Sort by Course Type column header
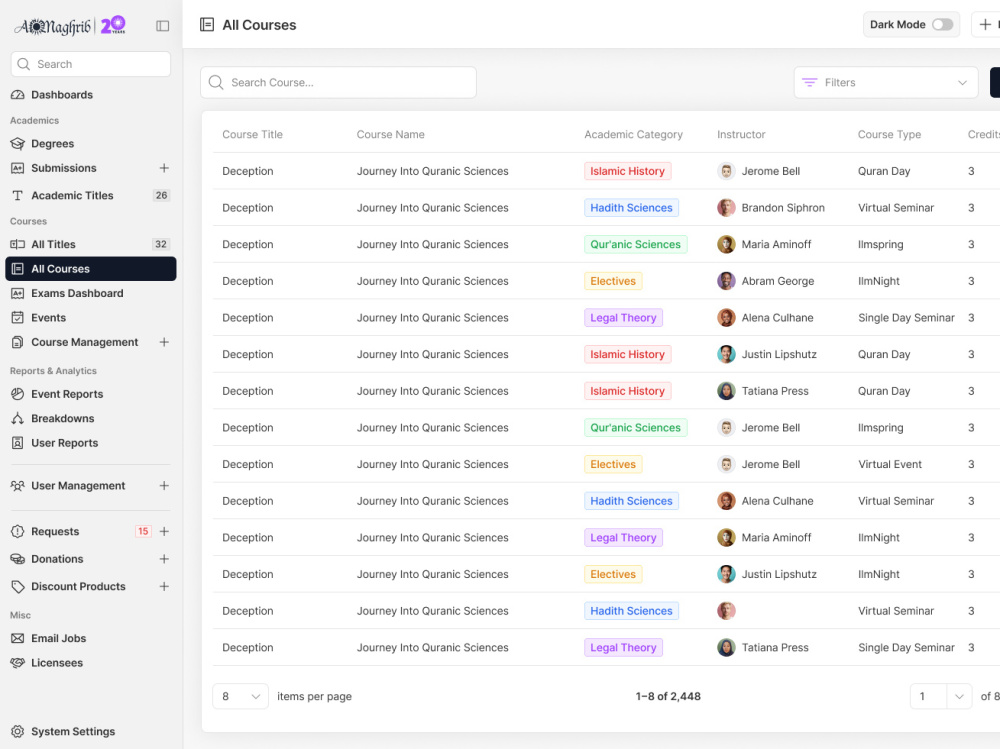The width and height of the screenshot is (1000, 749). pos(889,135)
